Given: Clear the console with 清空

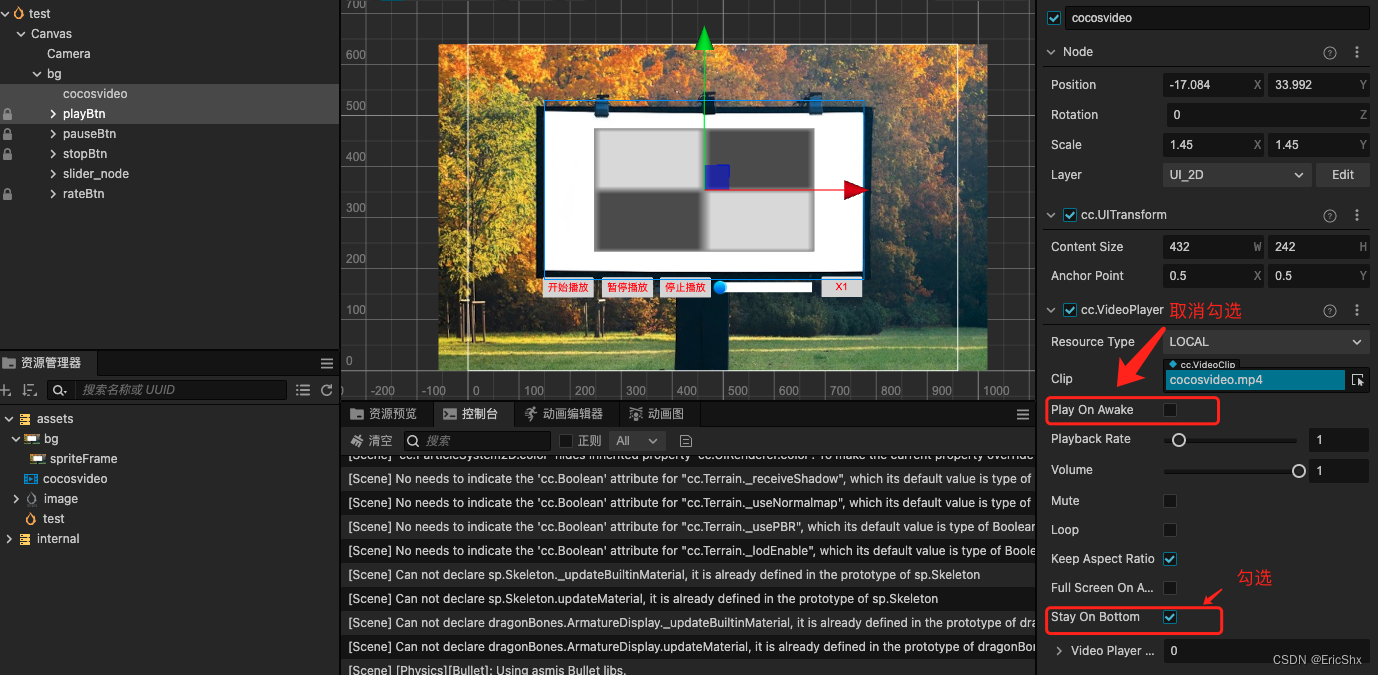Looking at the screenshot, I should [371, 441].
